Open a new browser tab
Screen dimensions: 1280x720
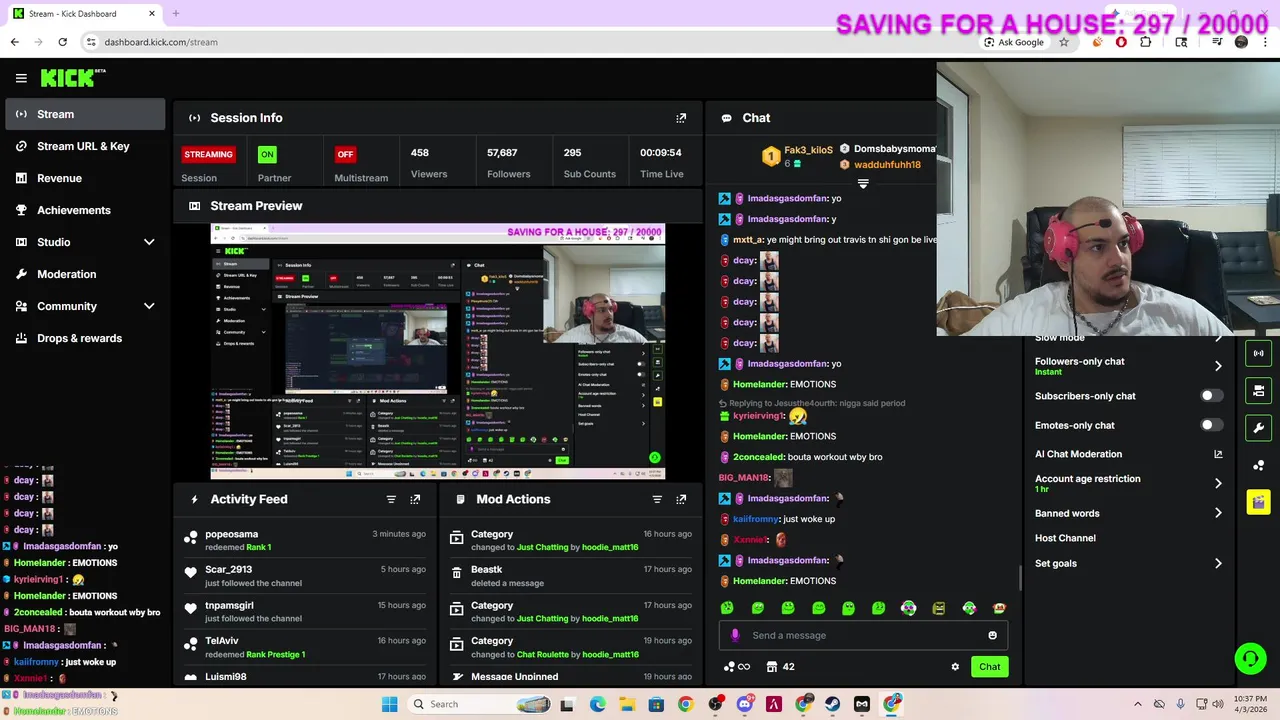[175, 13]
